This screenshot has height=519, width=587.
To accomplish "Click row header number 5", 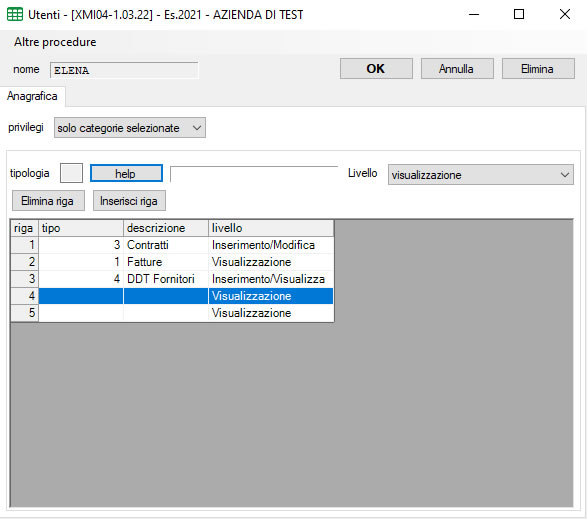I will (x=25, y=313).
